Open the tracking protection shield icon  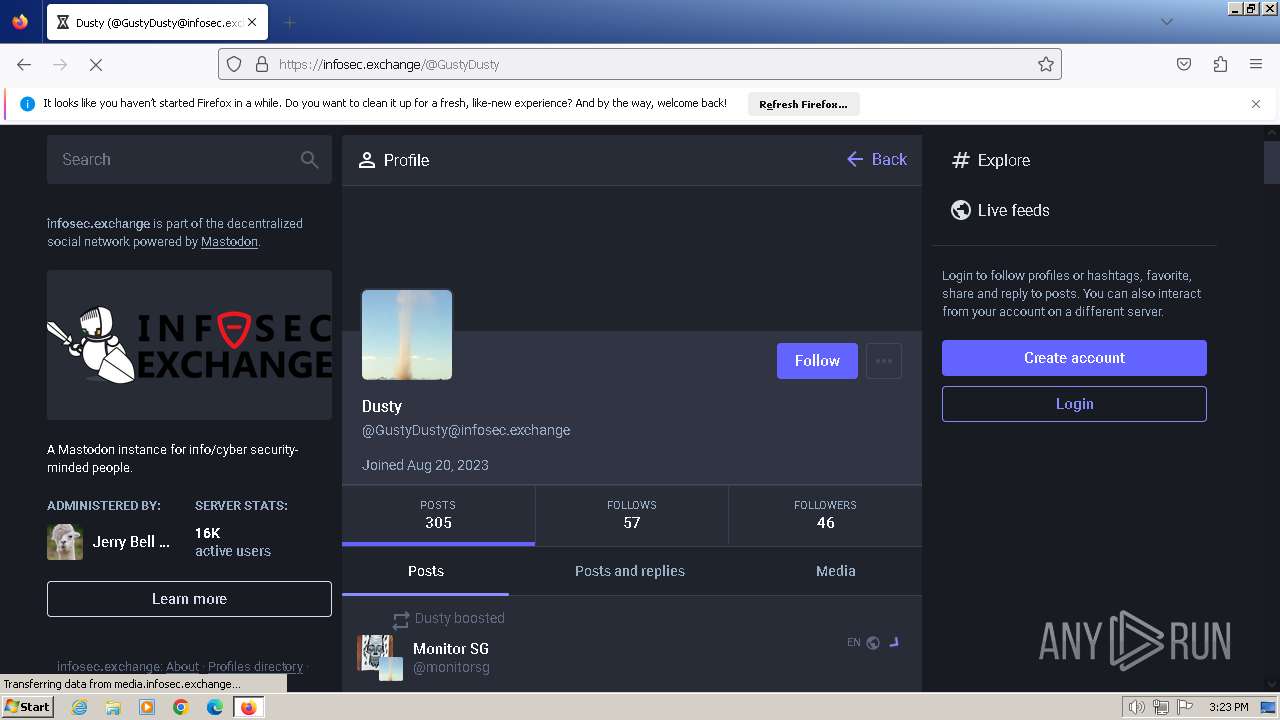point(234,64)
